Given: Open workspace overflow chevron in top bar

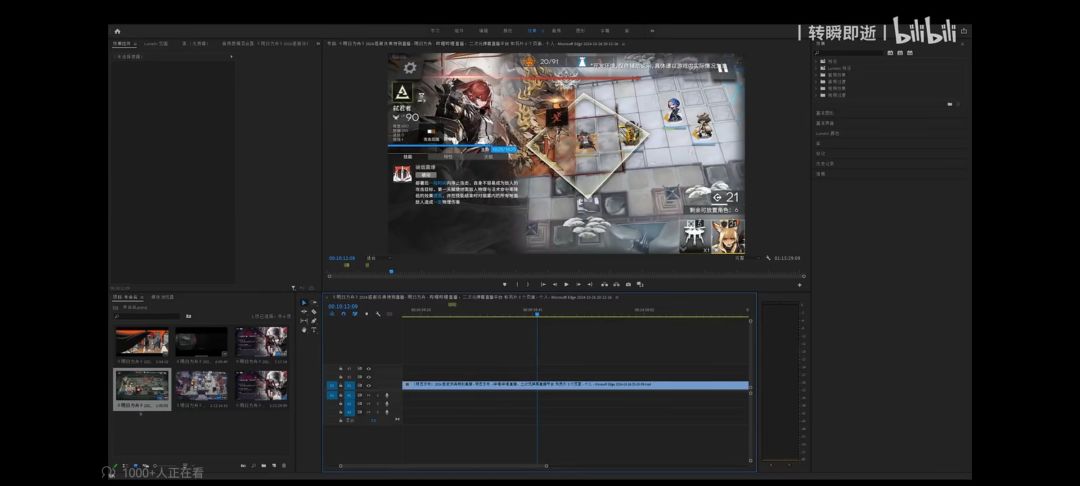Looking at the screenshot, I should pos(652,31).
